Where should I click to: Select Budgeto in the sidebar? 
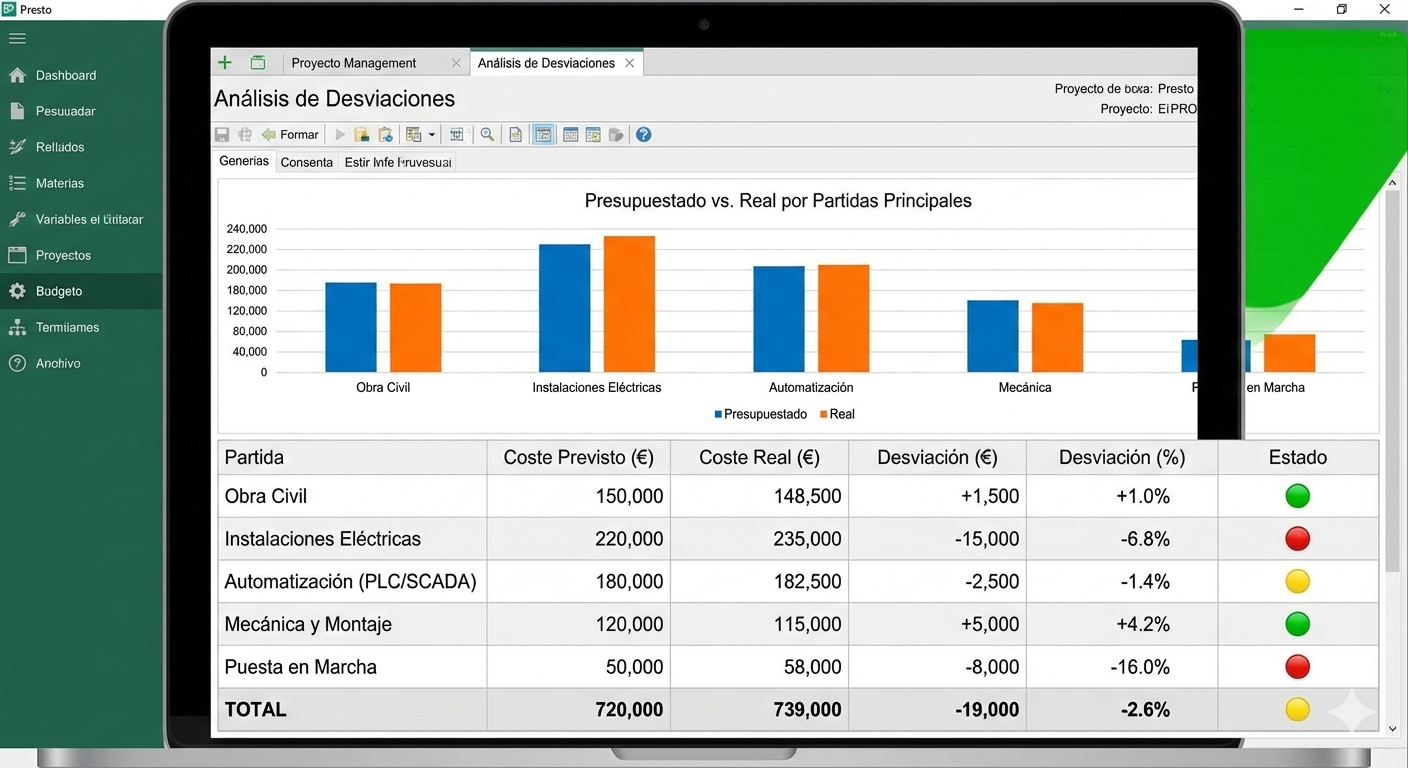(x=81, y=291)
